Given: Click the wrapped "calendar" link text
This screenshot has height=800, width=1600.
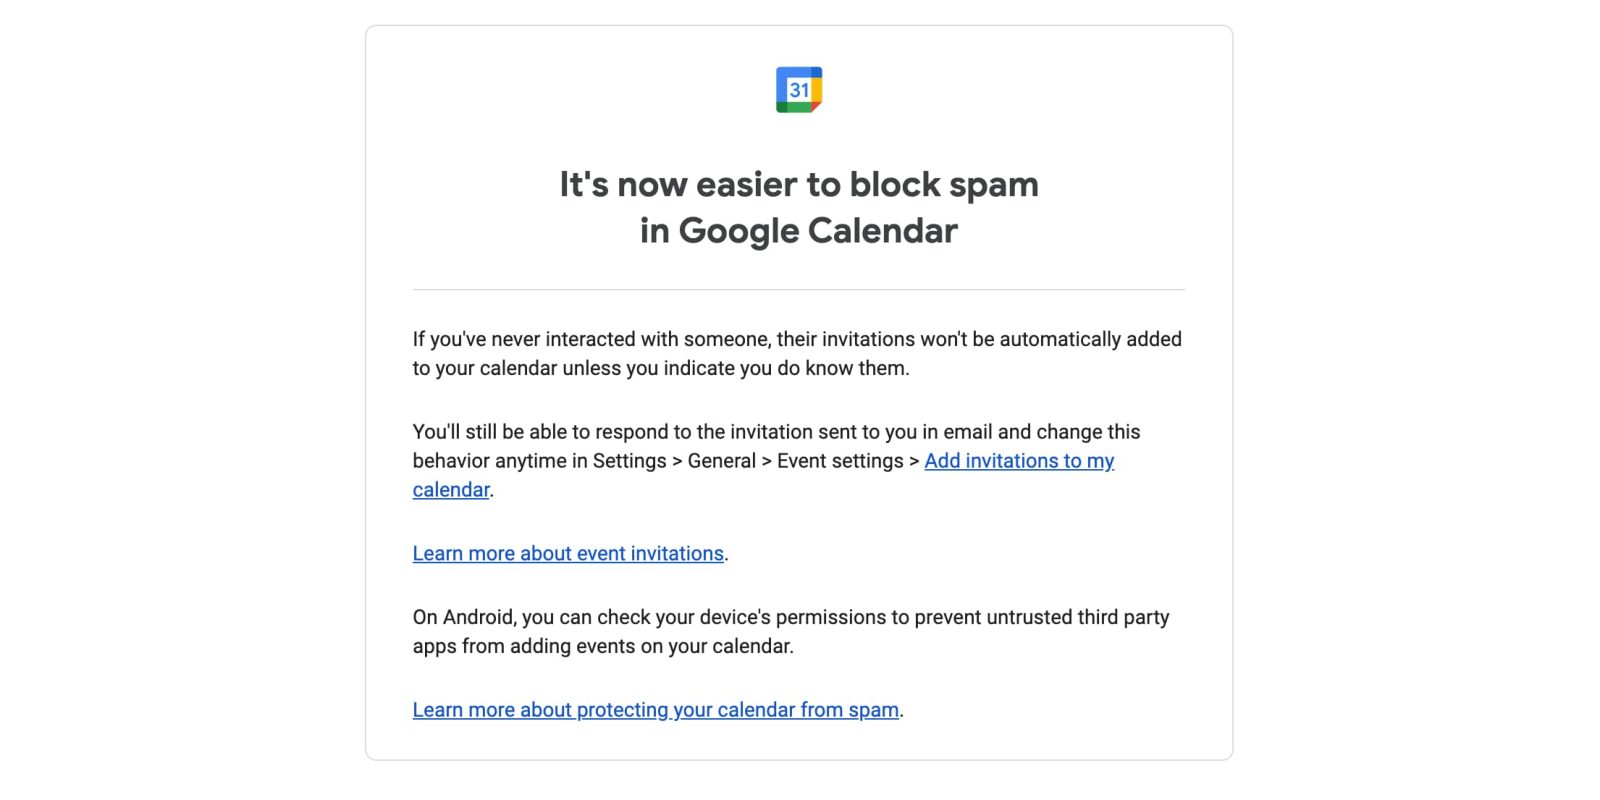Looking at the screenshot, I should [x=451, y=490].
